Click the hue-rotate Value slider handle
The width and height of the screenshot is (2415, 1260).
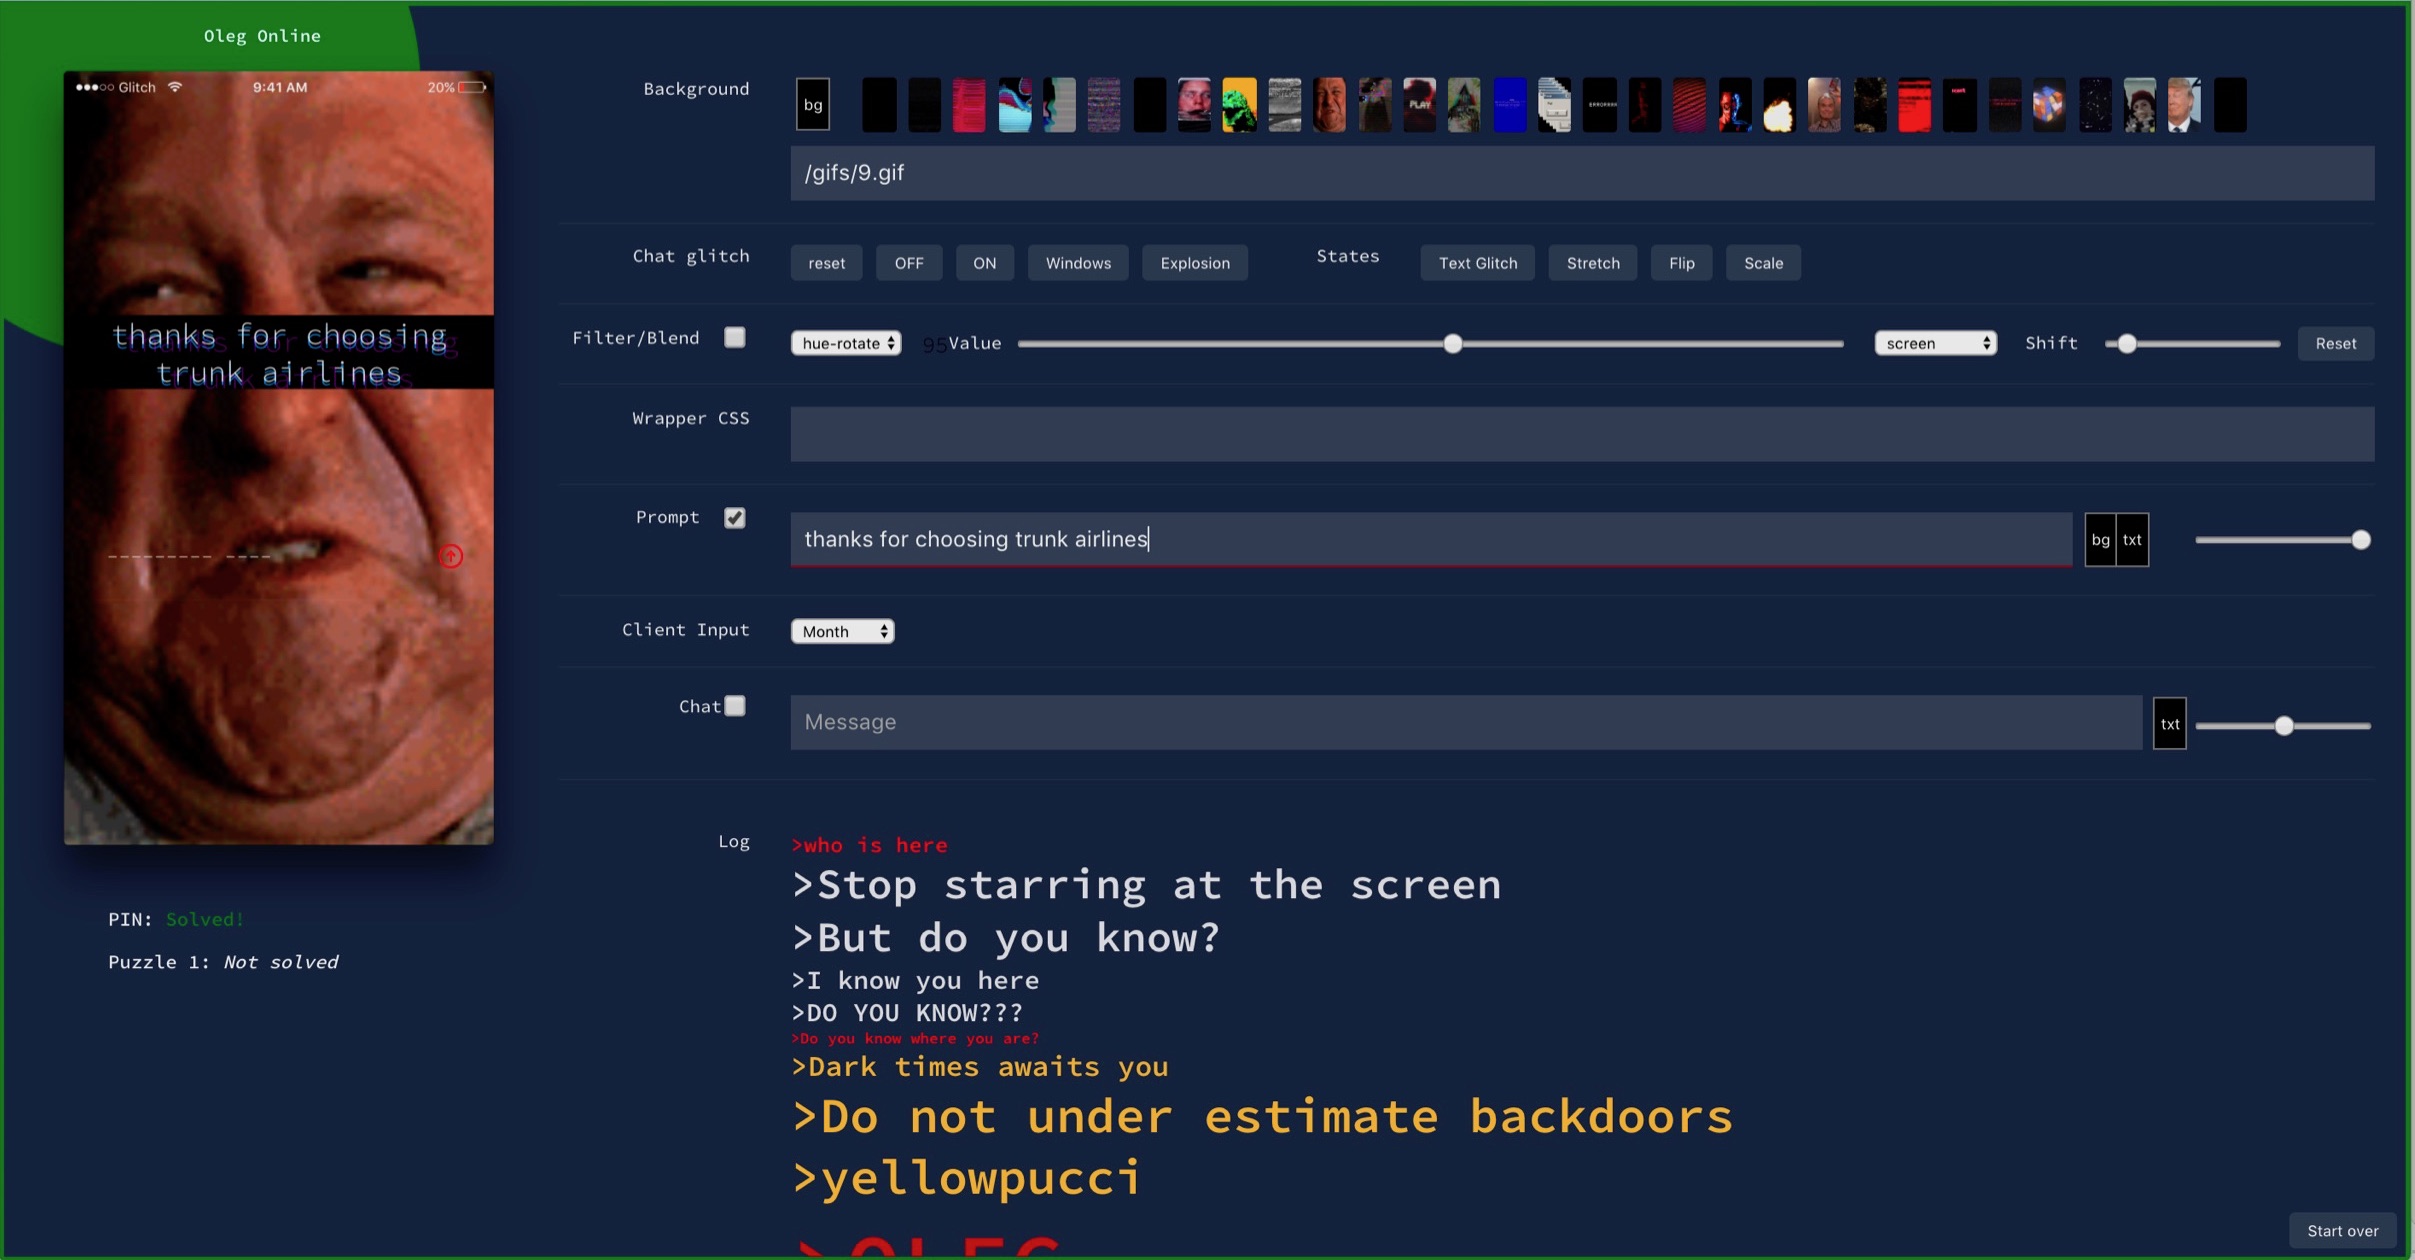click(x=1453, y=344)
